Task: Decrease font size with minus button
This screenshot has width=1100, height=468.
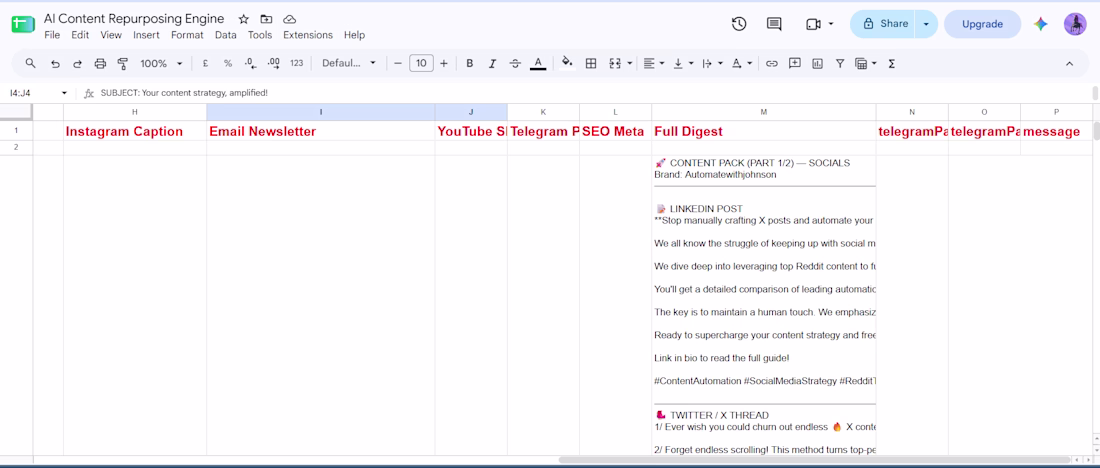Action: coord(398,63)
